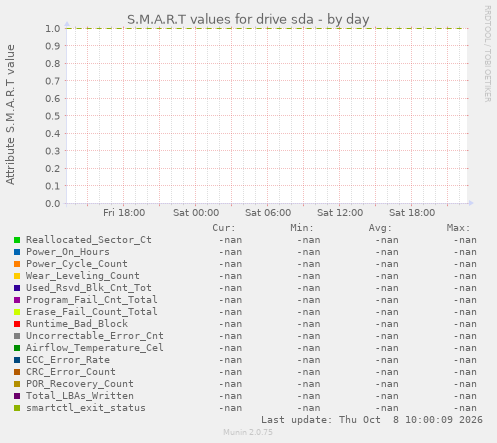
Task: Click the Reallocated_Sector_Ct green legend swatch
Action: point(17,240)
